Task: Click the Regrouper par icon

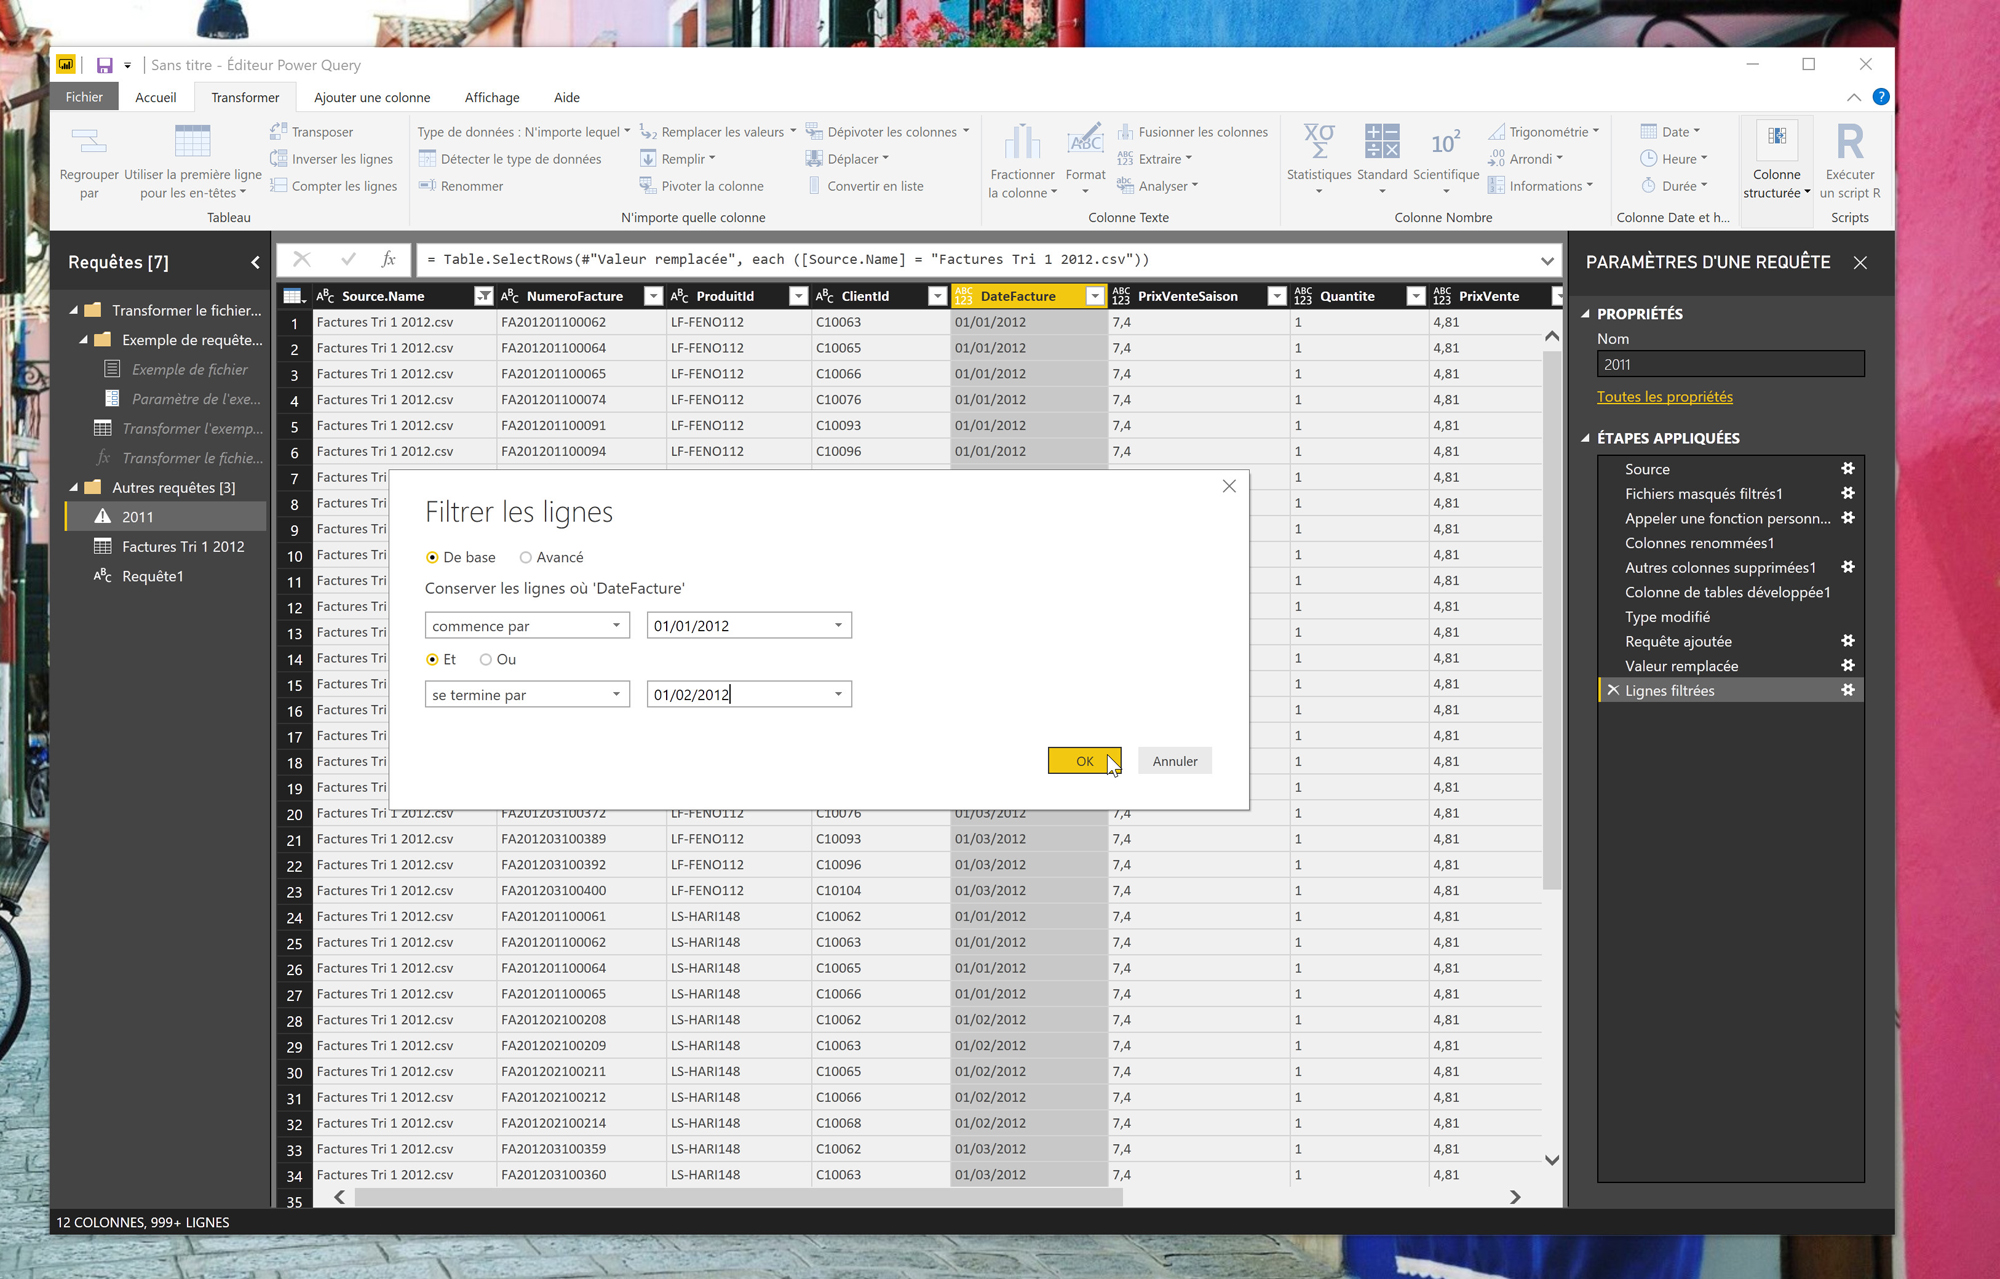Action: tap(89, 141)
